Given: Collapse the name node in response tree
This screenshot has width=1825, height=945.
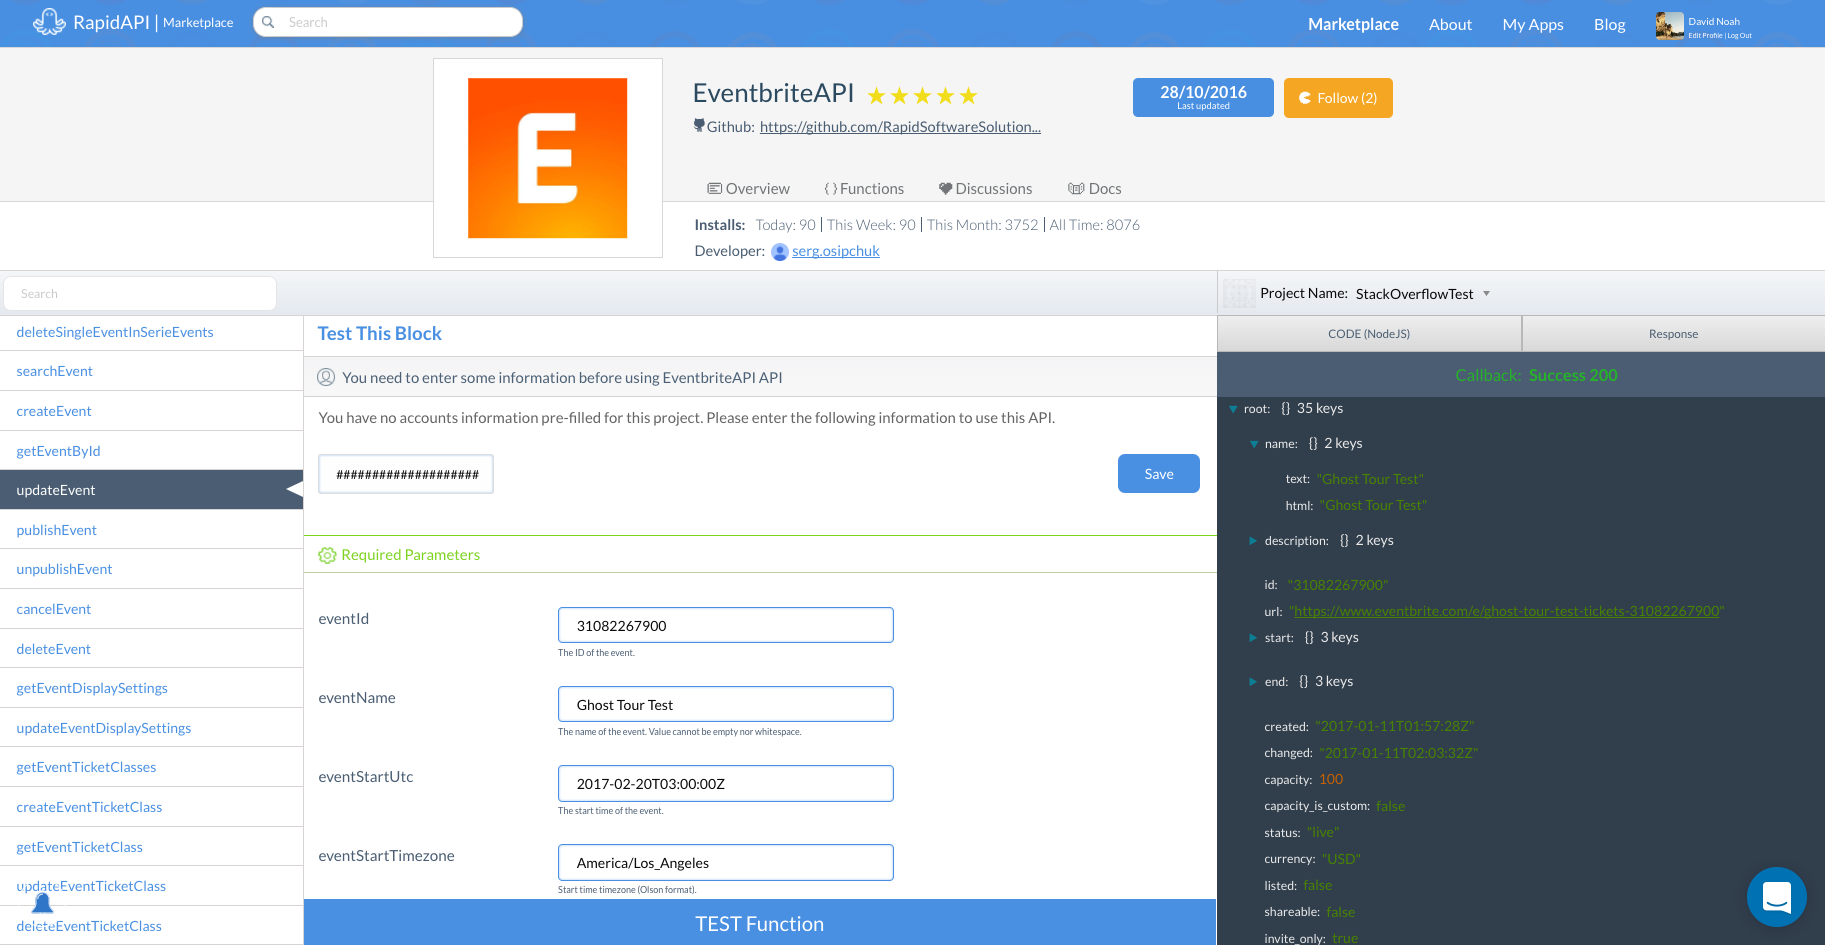Looking at the screenshot, I should (1253, 444).
